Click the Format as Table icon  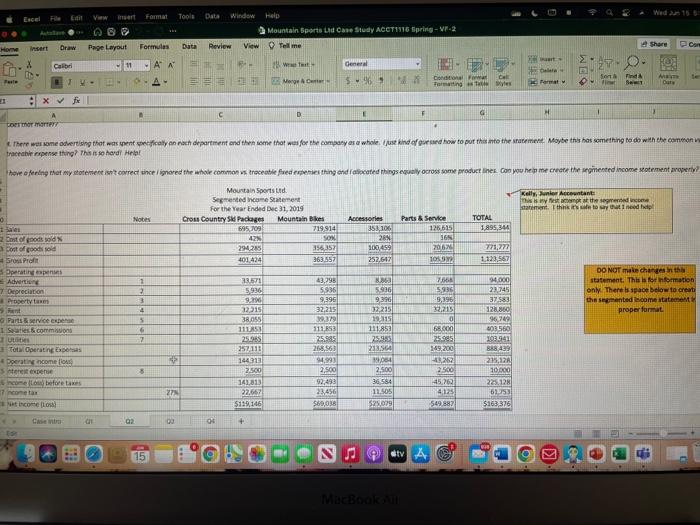[475, 65]
